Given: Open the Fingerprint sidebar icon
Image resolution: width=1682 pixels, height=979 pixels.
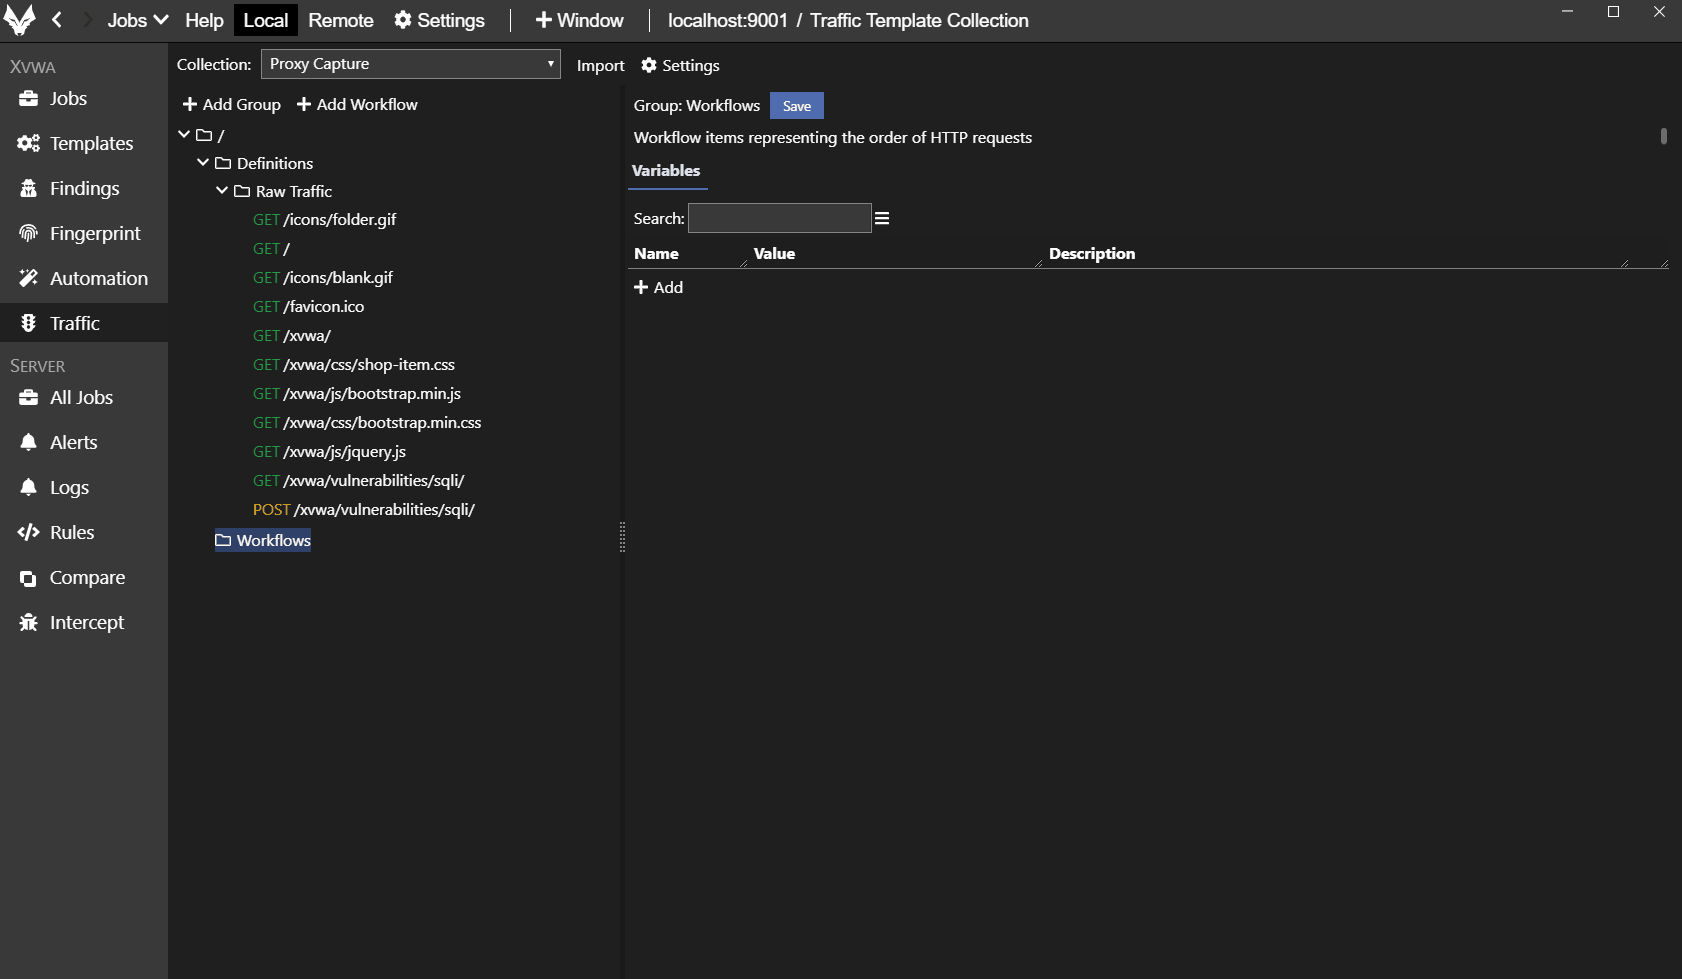Looking at the screenshot, I should (28, 233).
